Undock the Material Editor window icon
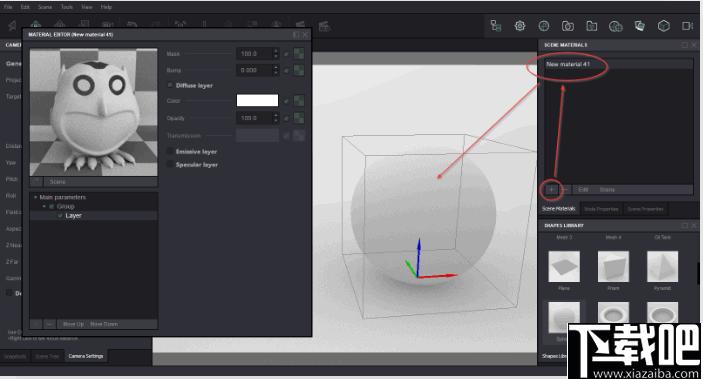703x379 pixels. click(296, 35)
